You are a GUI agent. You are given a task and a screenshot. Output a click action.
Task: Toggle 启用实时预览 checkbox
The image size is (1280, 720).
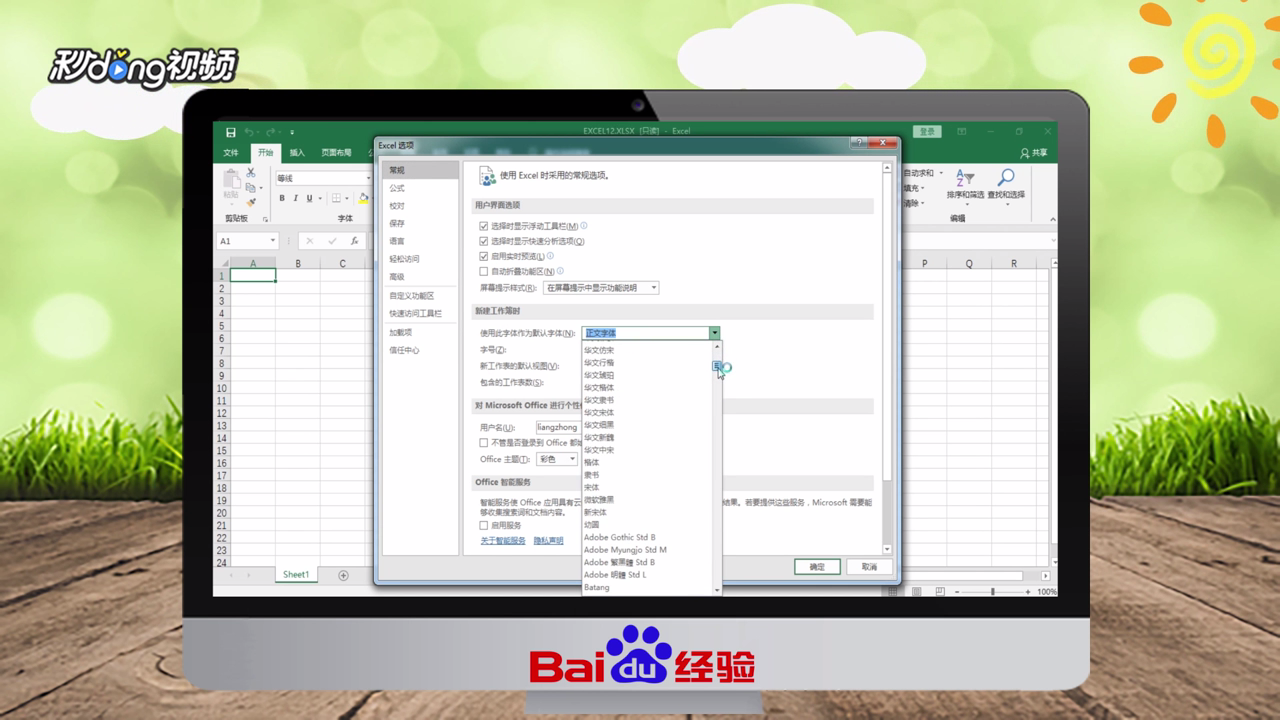click(484, 257)
